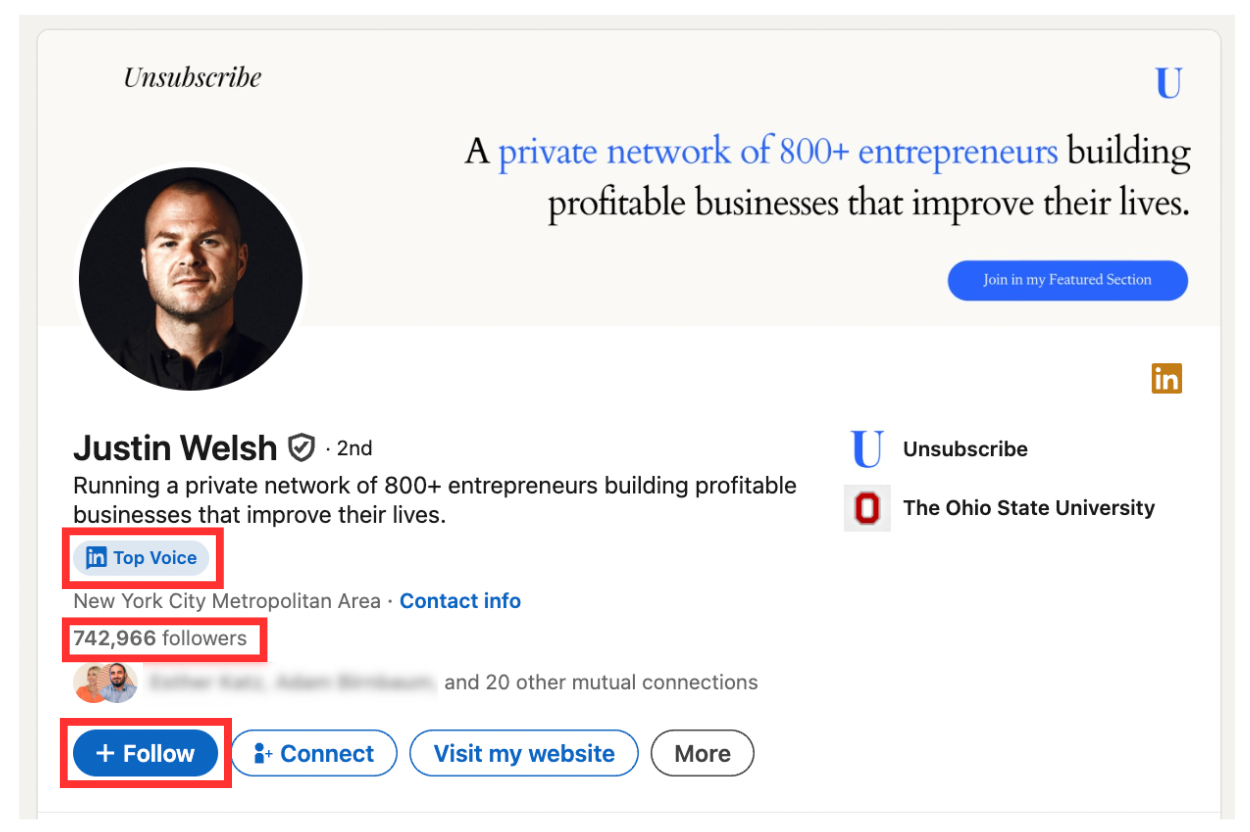Viewport: 1250px width, 832px height.
Task: Click the verified shield badge beside the name
Action: pos(301,447)
